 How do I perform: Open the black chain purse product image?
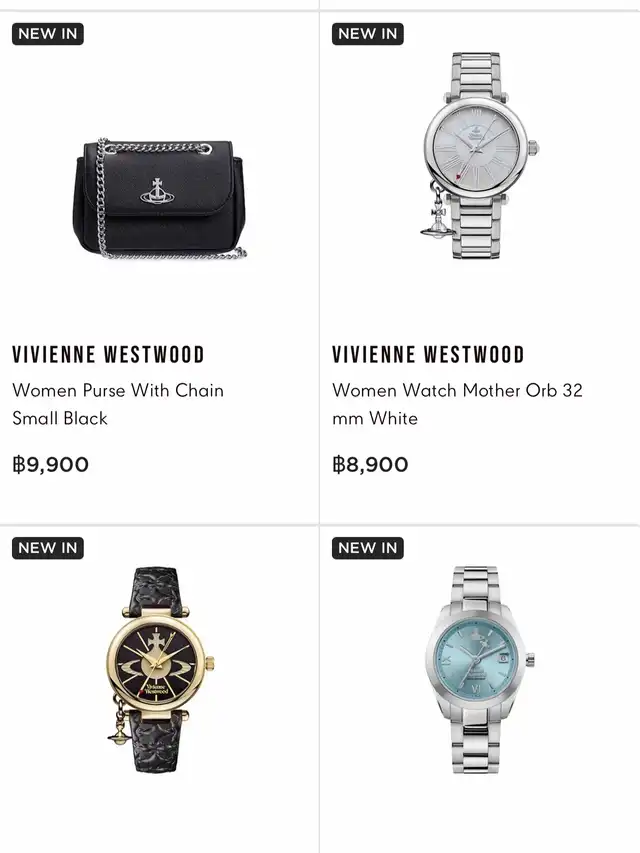(x=159, y=199)
